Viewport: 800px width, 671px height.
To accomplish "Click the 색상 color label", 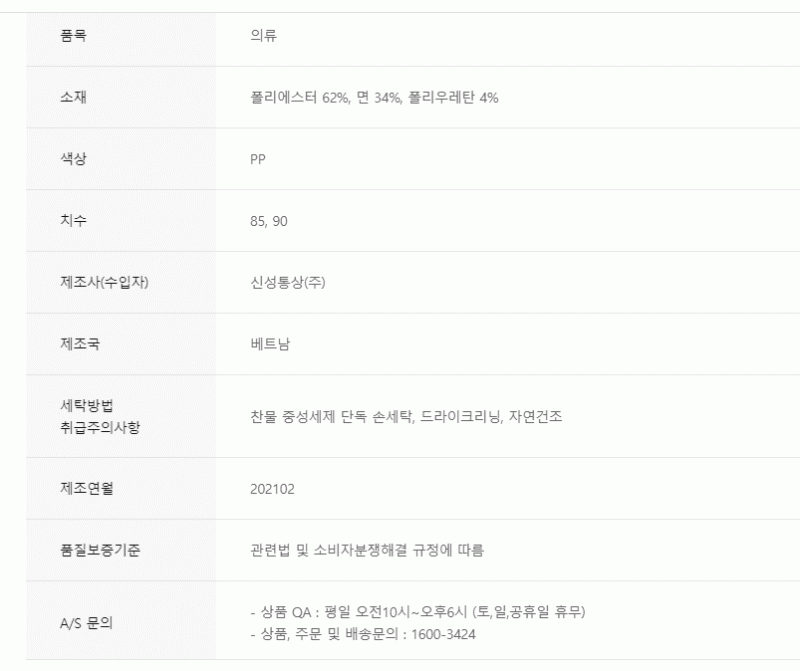I will 73,159.
